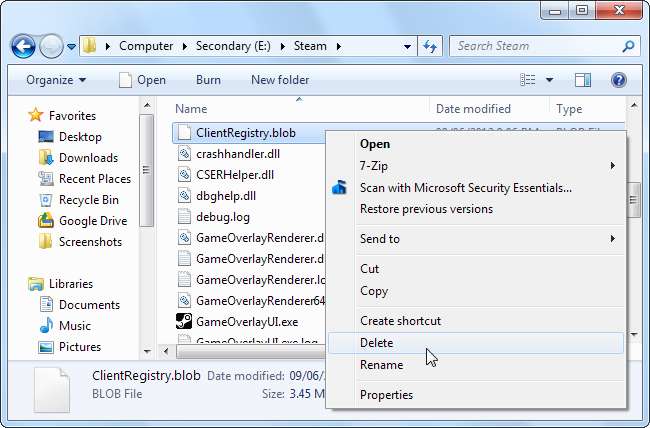Choose Cut in the context menu
650x428 pixels.
476,269
